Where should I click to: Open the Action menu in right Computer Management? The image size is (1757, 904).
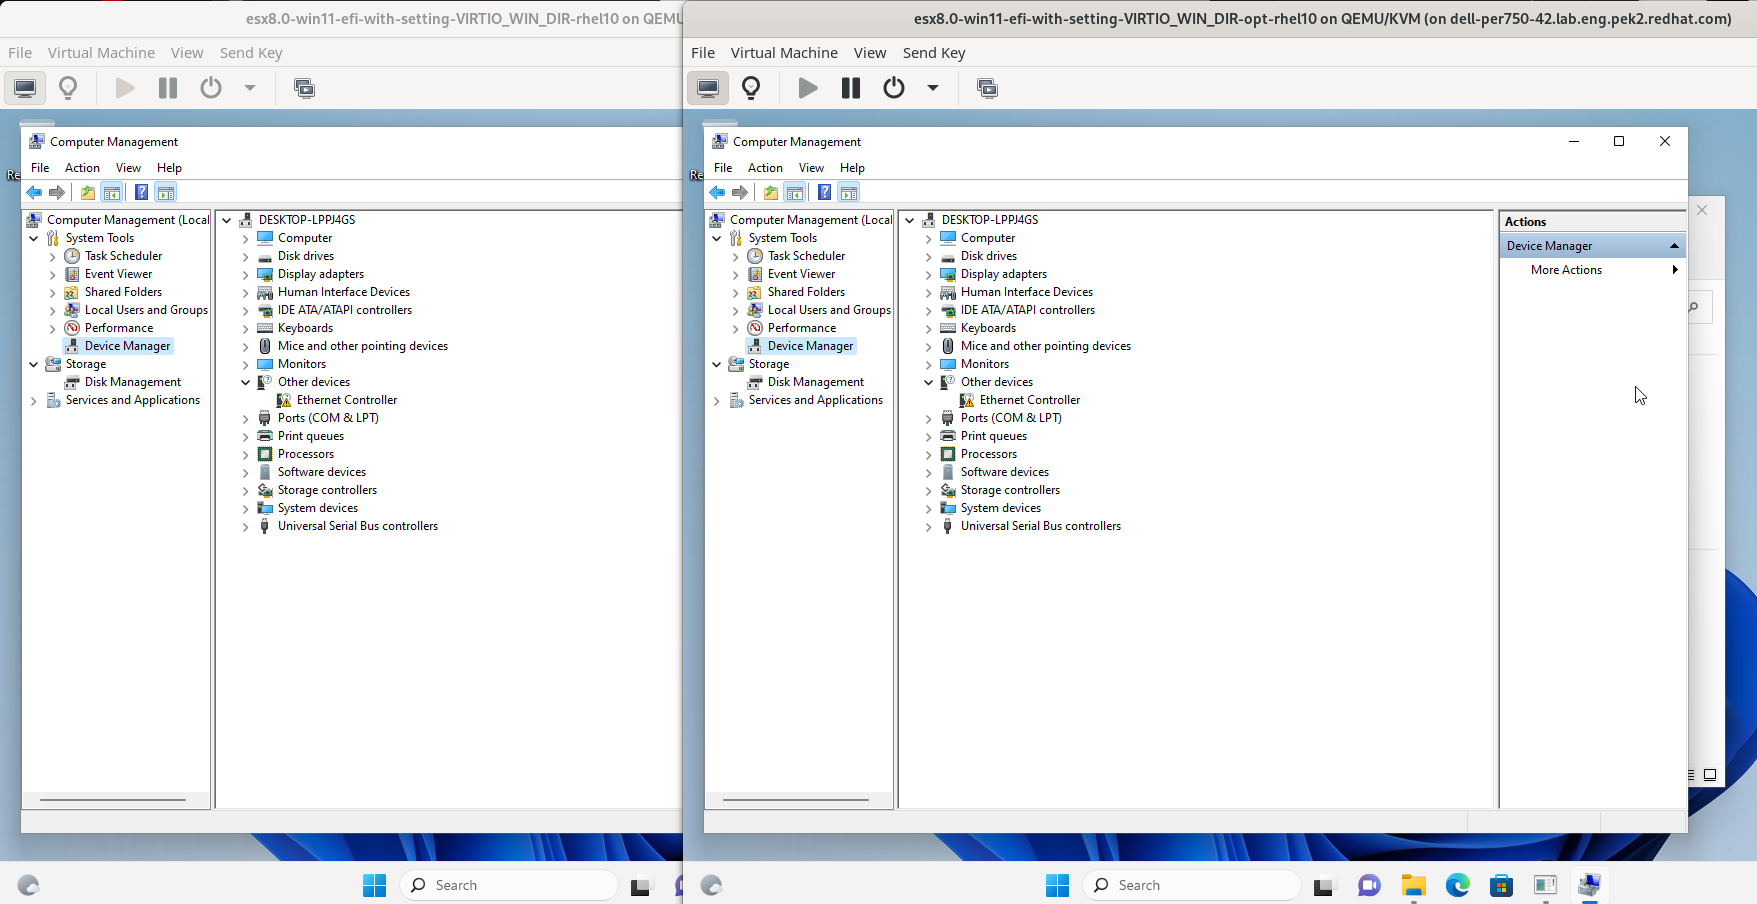coord(765,168)
